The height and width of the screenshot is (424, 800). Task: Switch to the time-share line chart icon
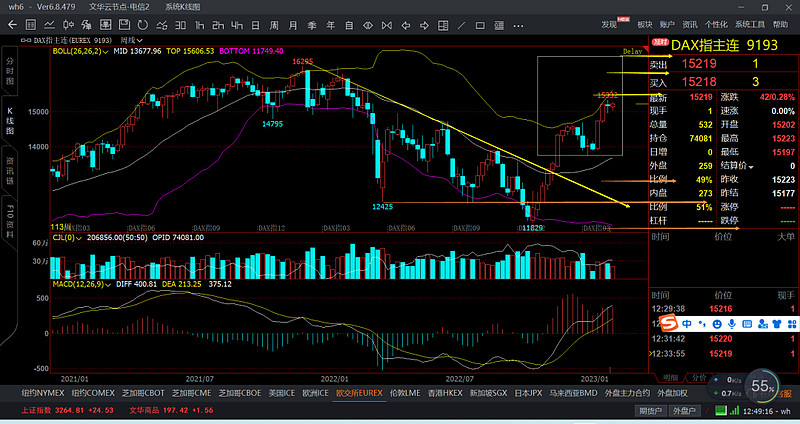[x=49, y=25]
